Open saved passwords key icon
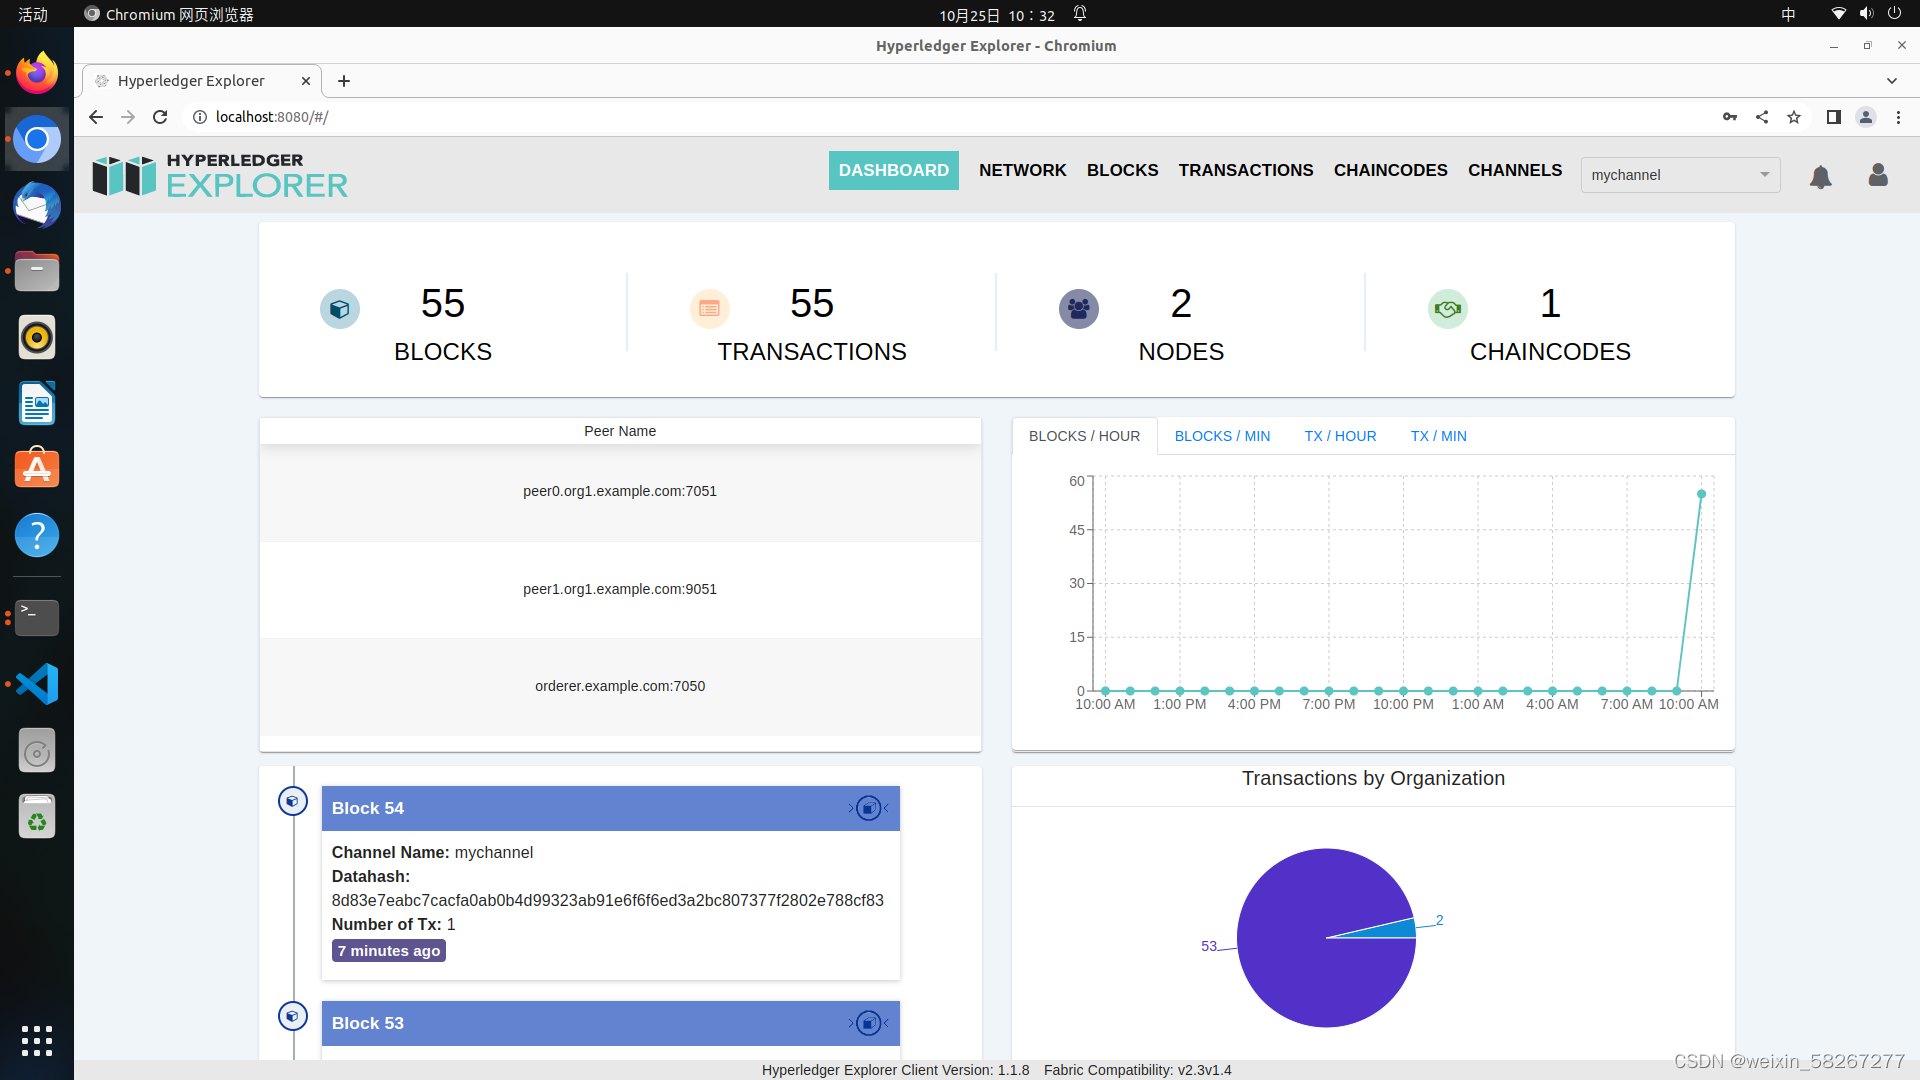 coord(1730,117)
